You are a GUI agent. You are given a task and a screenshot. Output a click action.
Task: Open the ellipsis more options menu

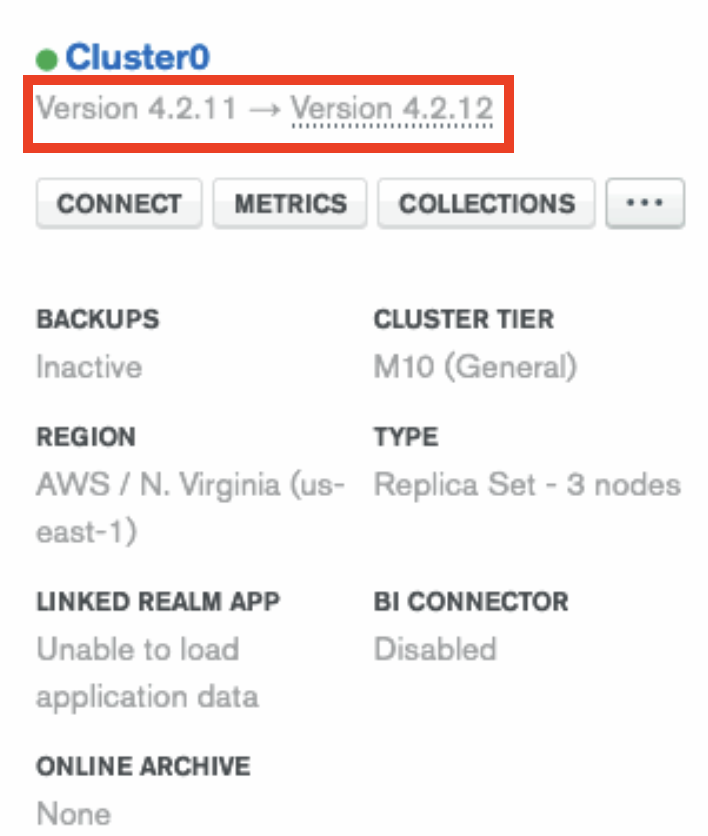tap(644, 204)
